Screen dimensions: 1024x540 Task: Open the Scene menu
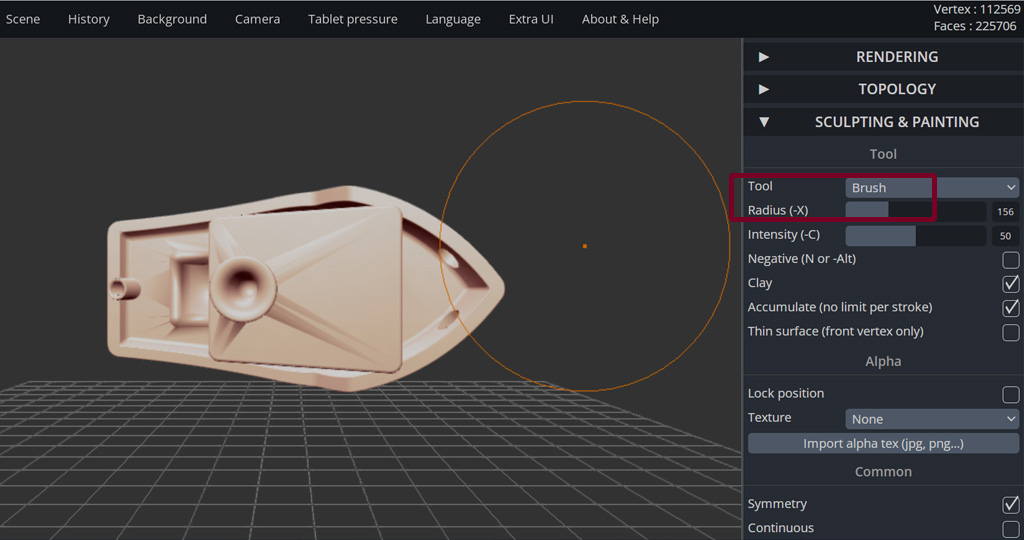(x=23, y=19)
